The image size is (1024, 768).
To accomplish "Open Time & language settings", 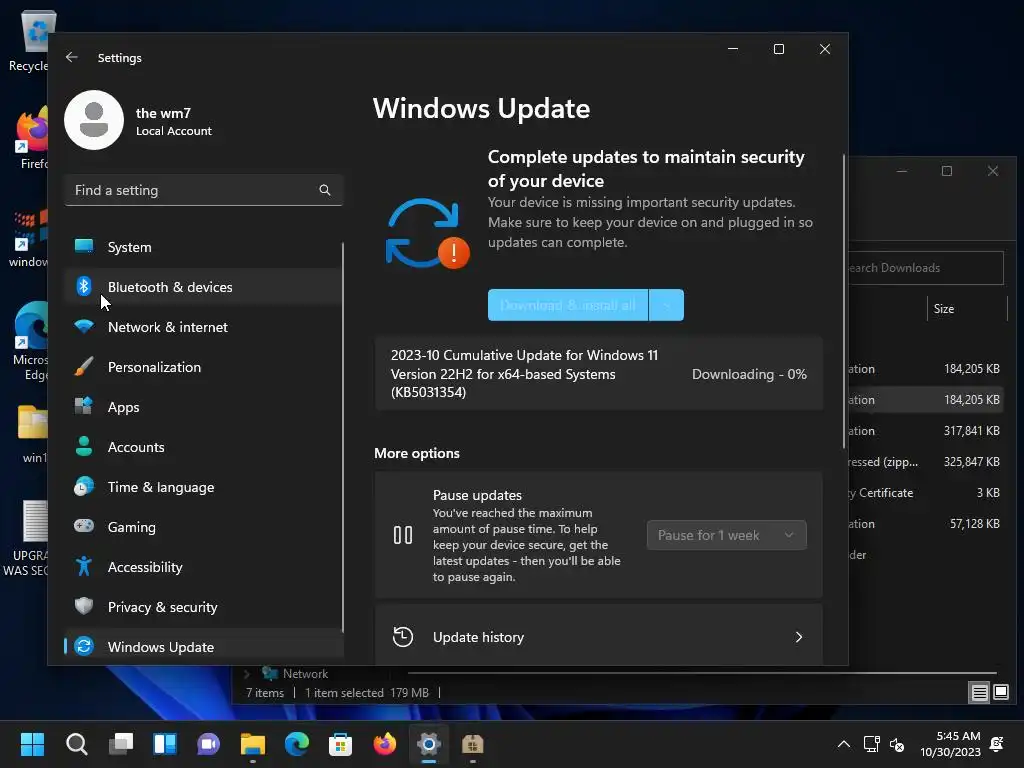I will click(x=204, y=487).
